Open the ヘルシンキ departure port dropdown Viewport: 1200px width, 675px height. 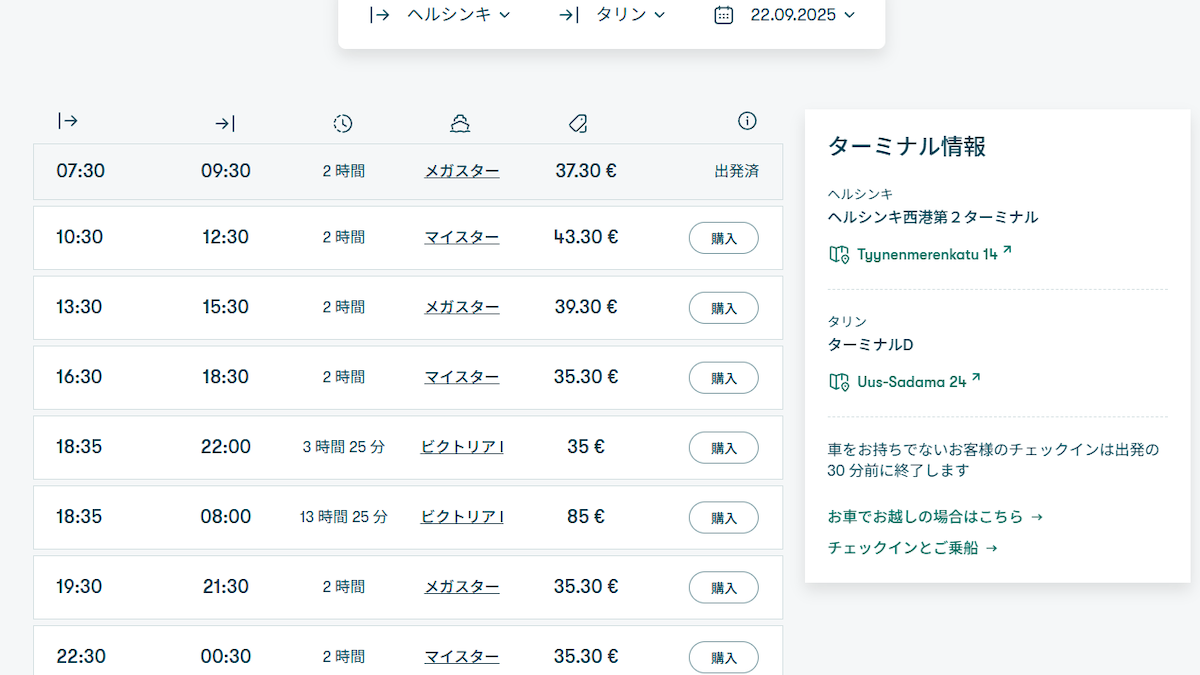click(x=458, y=15)
